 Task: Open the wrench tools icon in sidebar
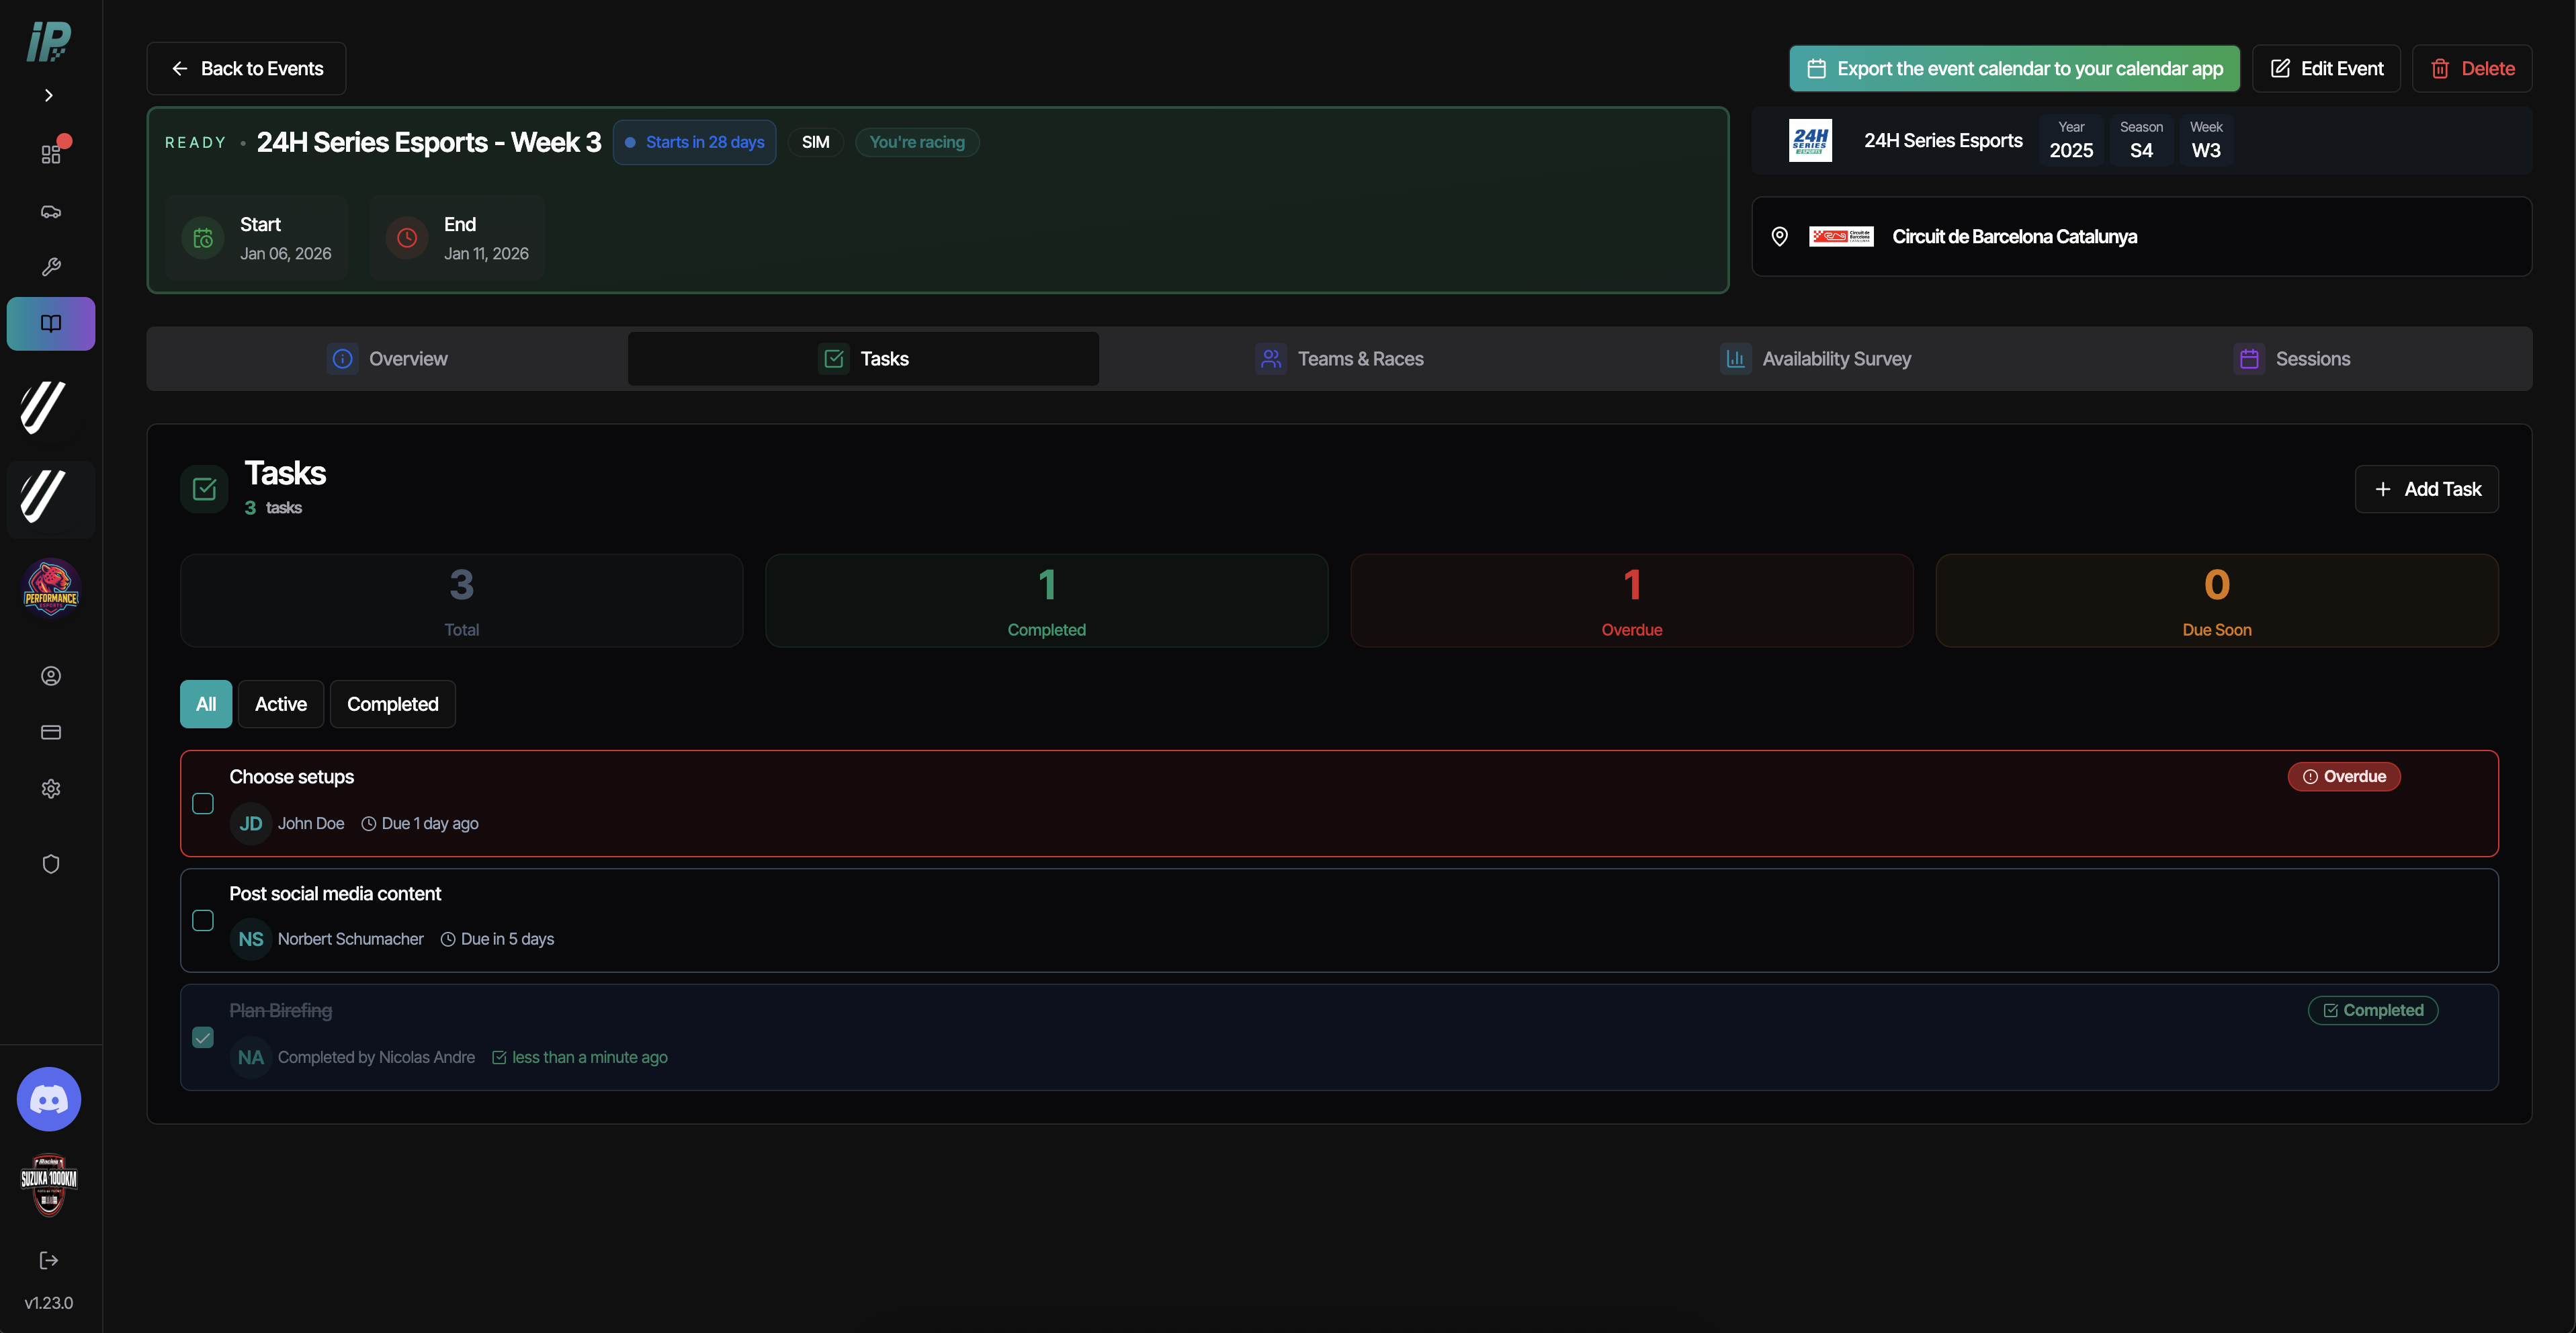click(x=51, y=267)
